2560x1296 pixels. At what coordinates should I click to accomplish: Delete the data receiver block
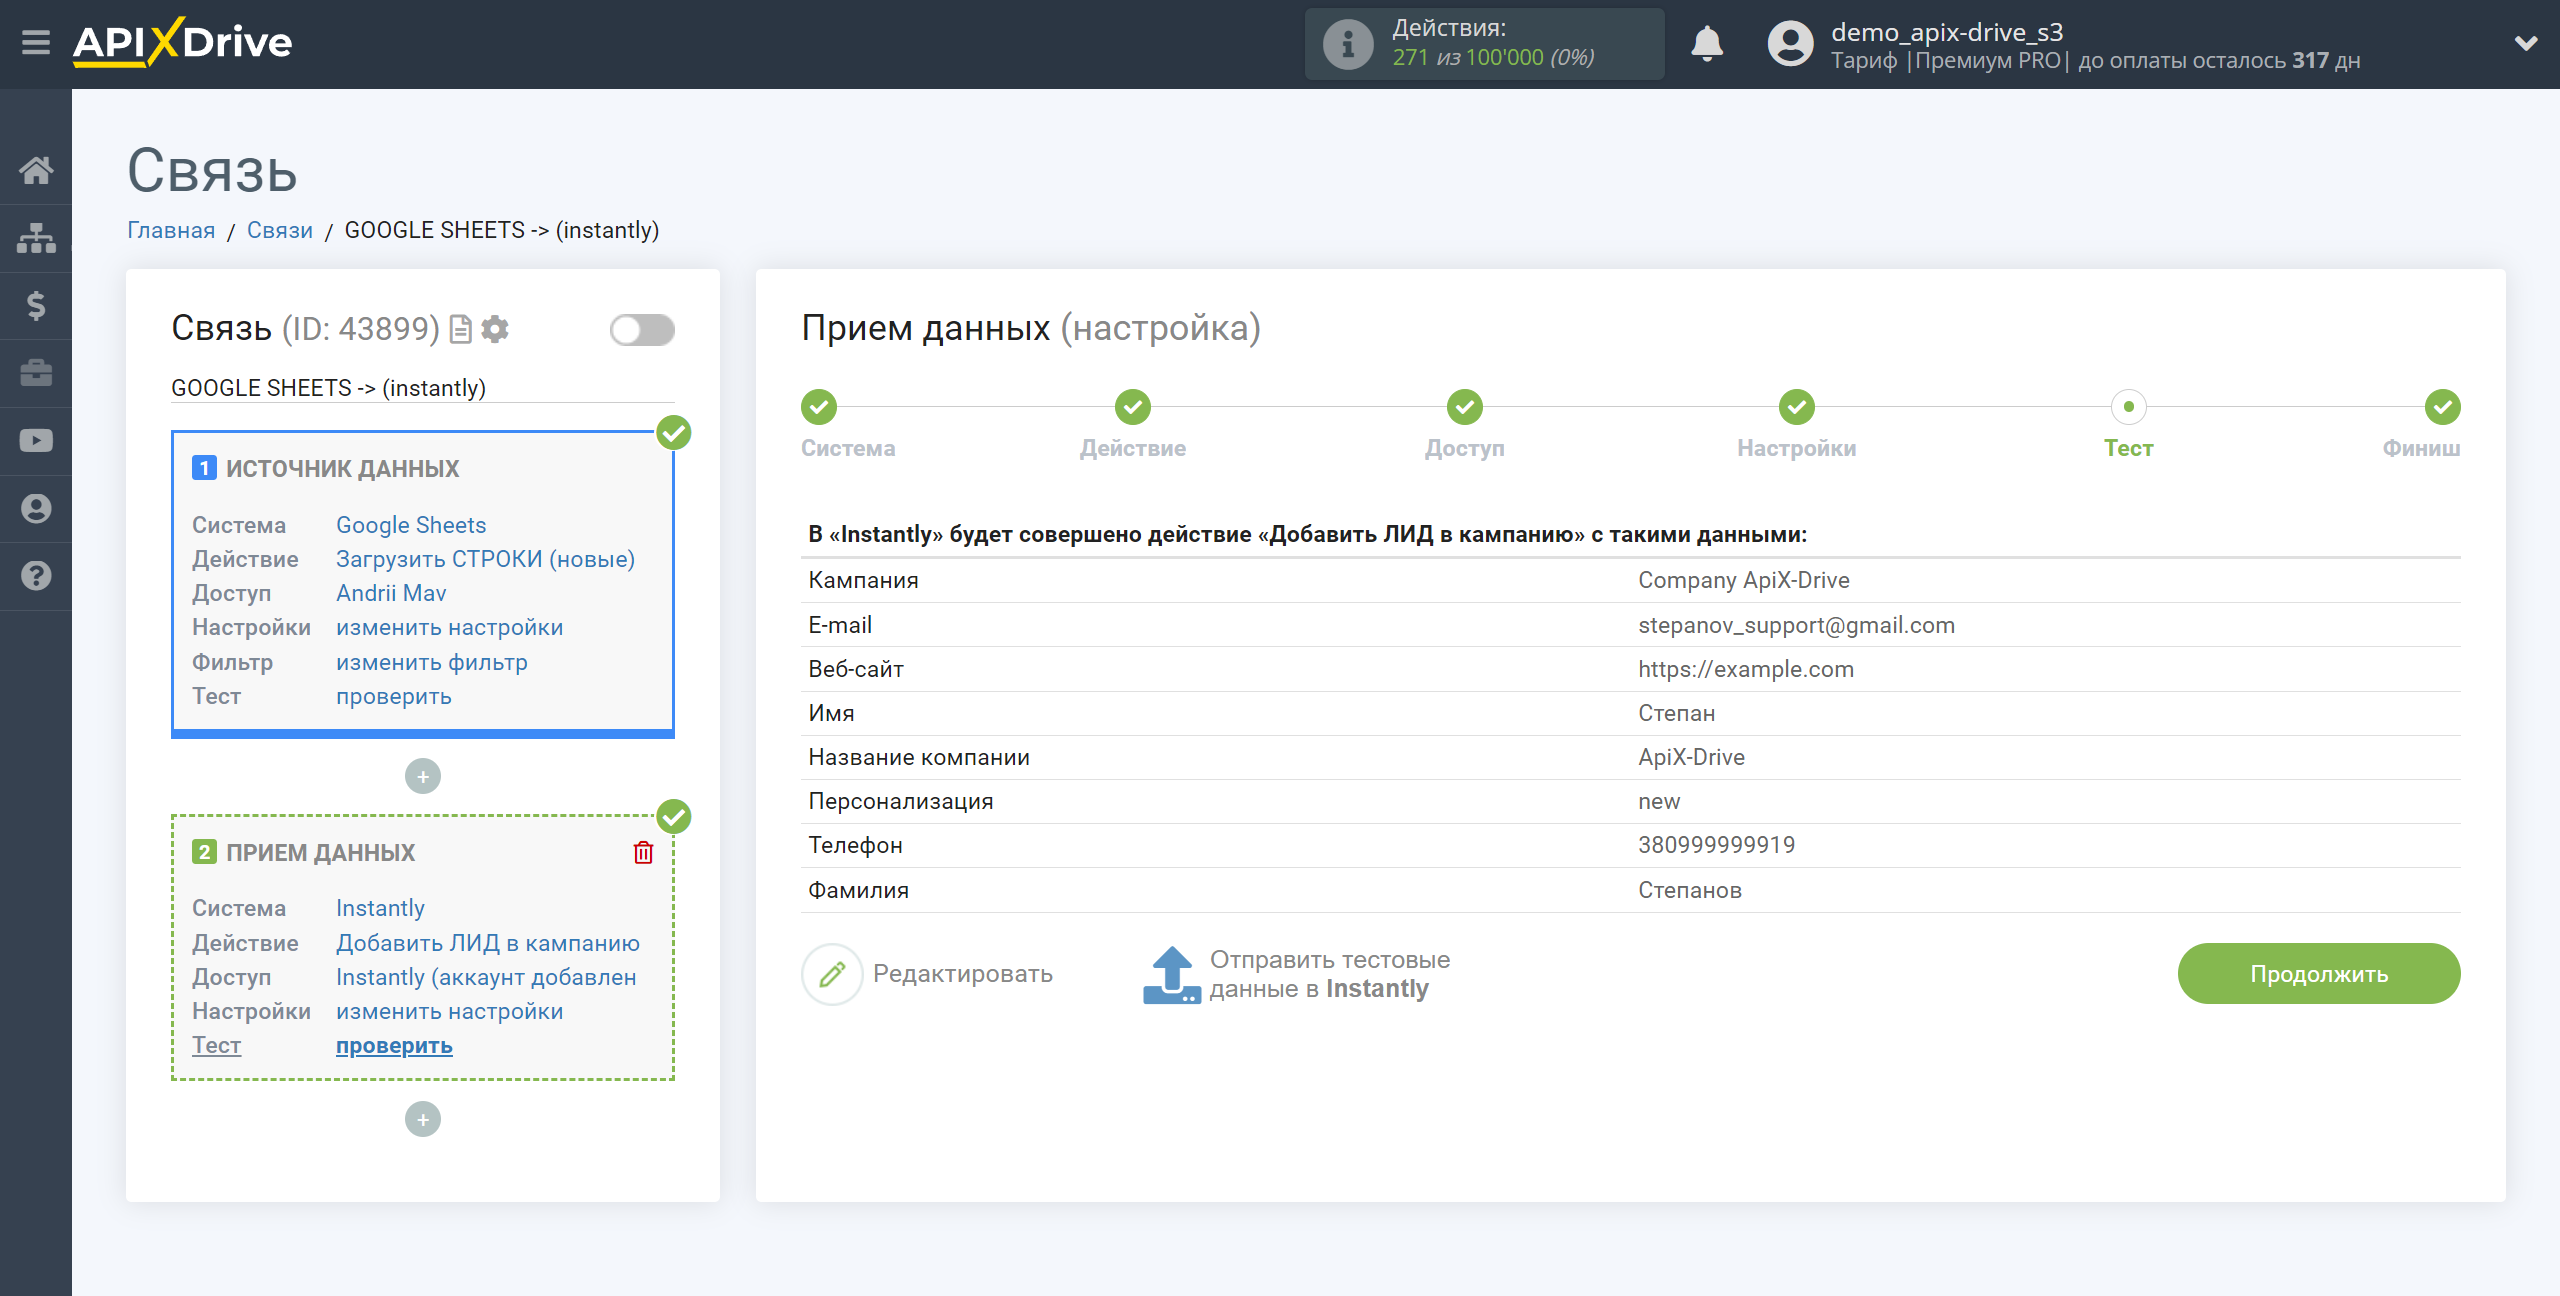[x=643, y=852]
